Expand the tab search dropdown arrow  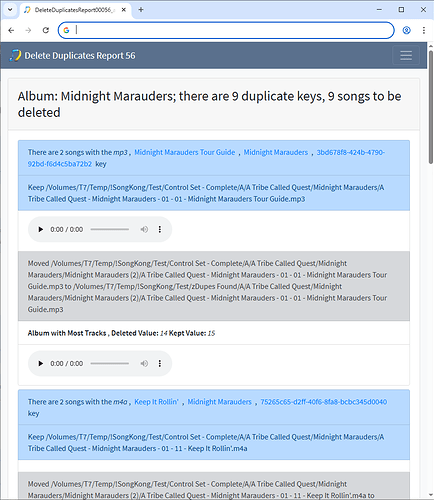click(x=10, y=10)
